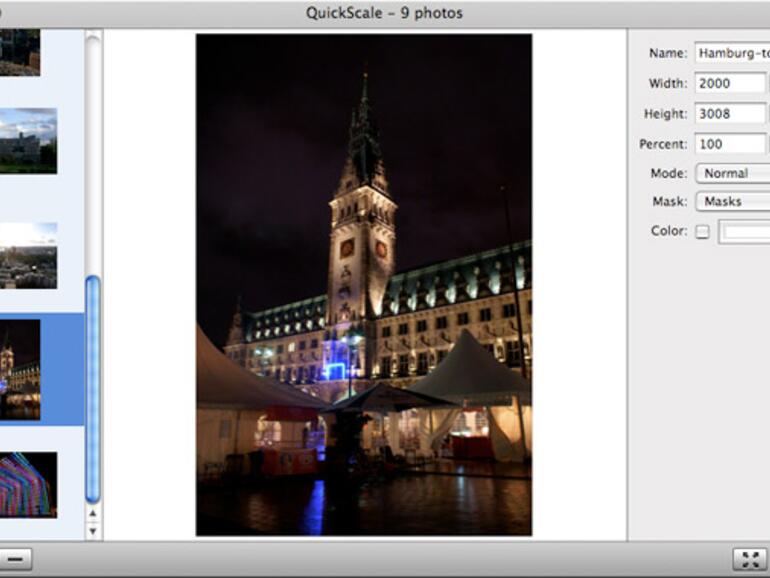The image size is (770, 578).
Task: Click the scroll up arrow in thumbnail list
Action: pyautogui.click(x=93, y=514)
